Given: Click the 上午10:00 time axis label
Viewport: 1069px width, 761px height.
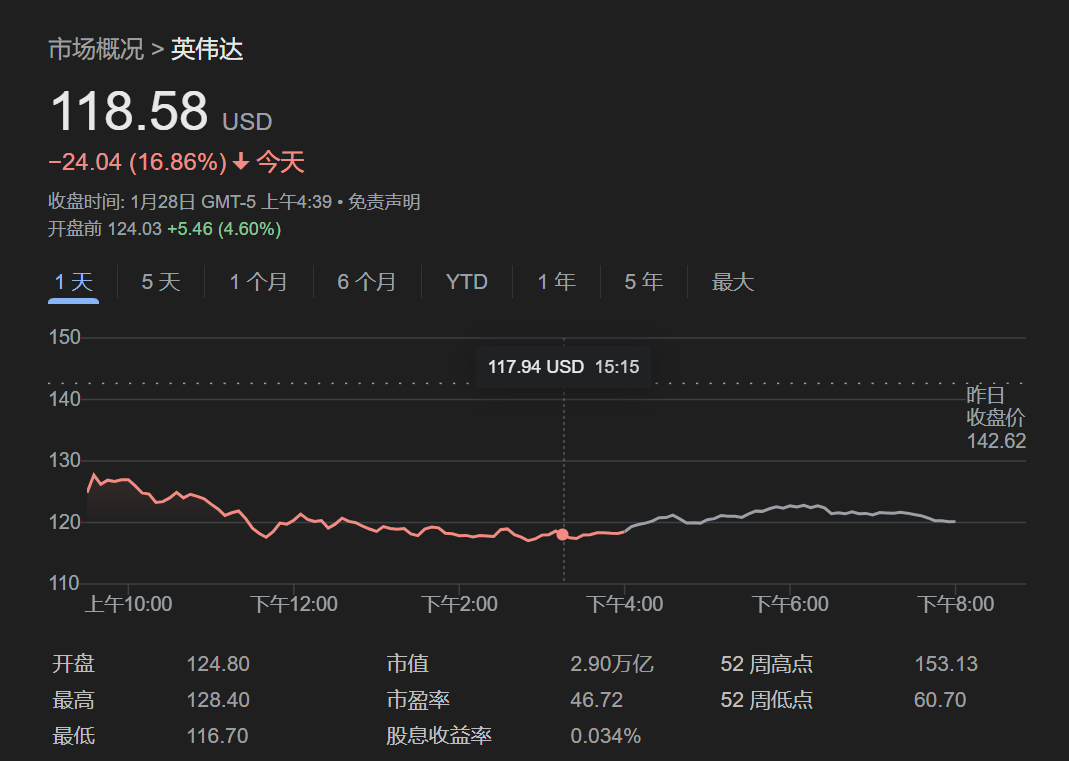Looking at the screenshot, I should click(x=128, y=603).
